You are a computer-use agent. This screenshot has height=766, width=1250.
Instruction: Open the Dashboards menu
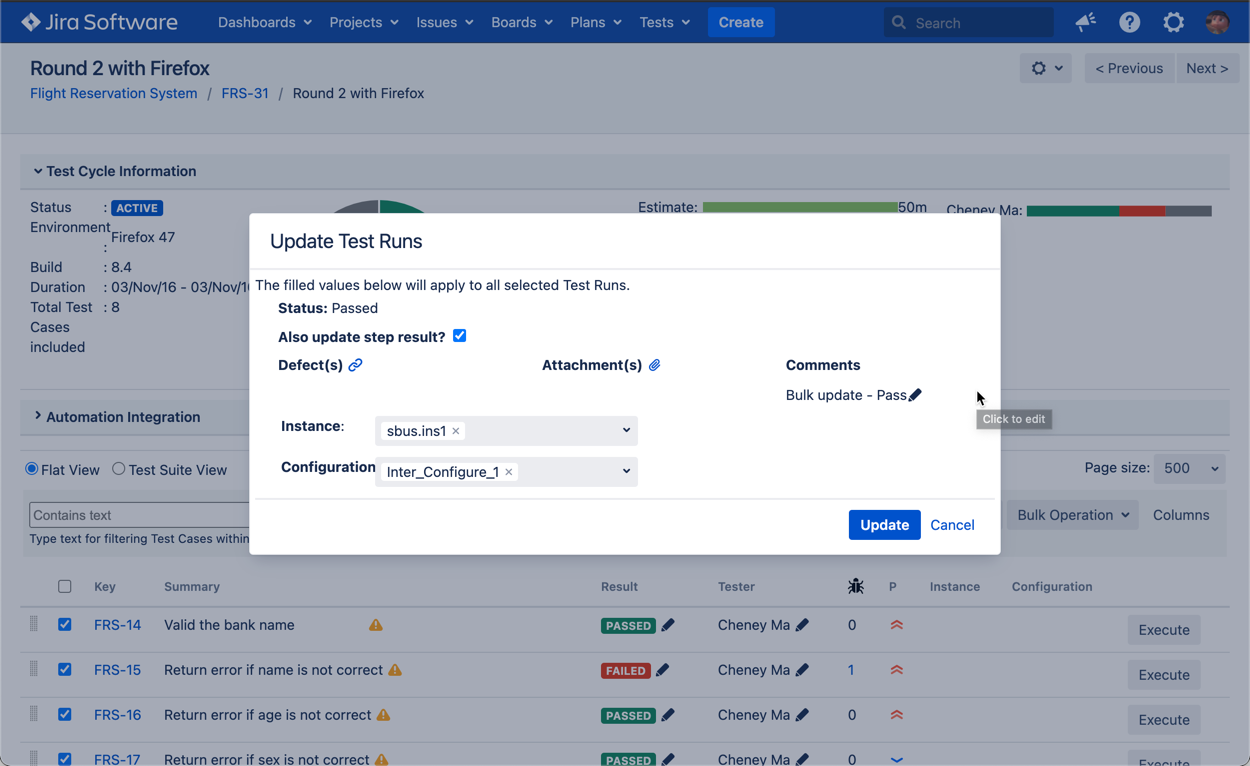coord(264,22)
